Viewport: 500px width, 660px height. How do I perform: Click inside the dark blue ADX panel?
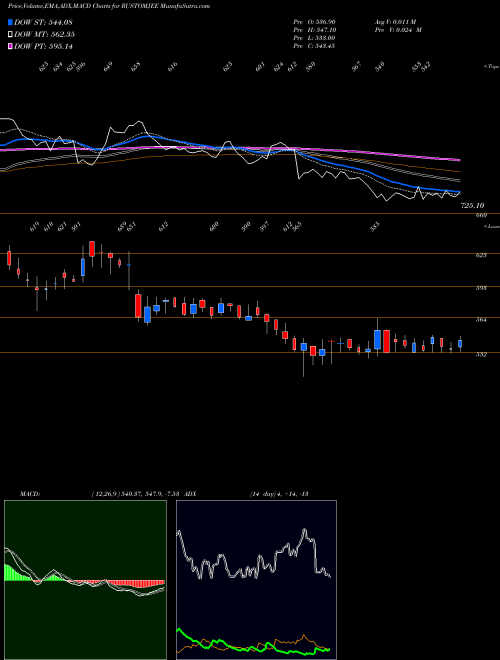(x=256, y=580)
